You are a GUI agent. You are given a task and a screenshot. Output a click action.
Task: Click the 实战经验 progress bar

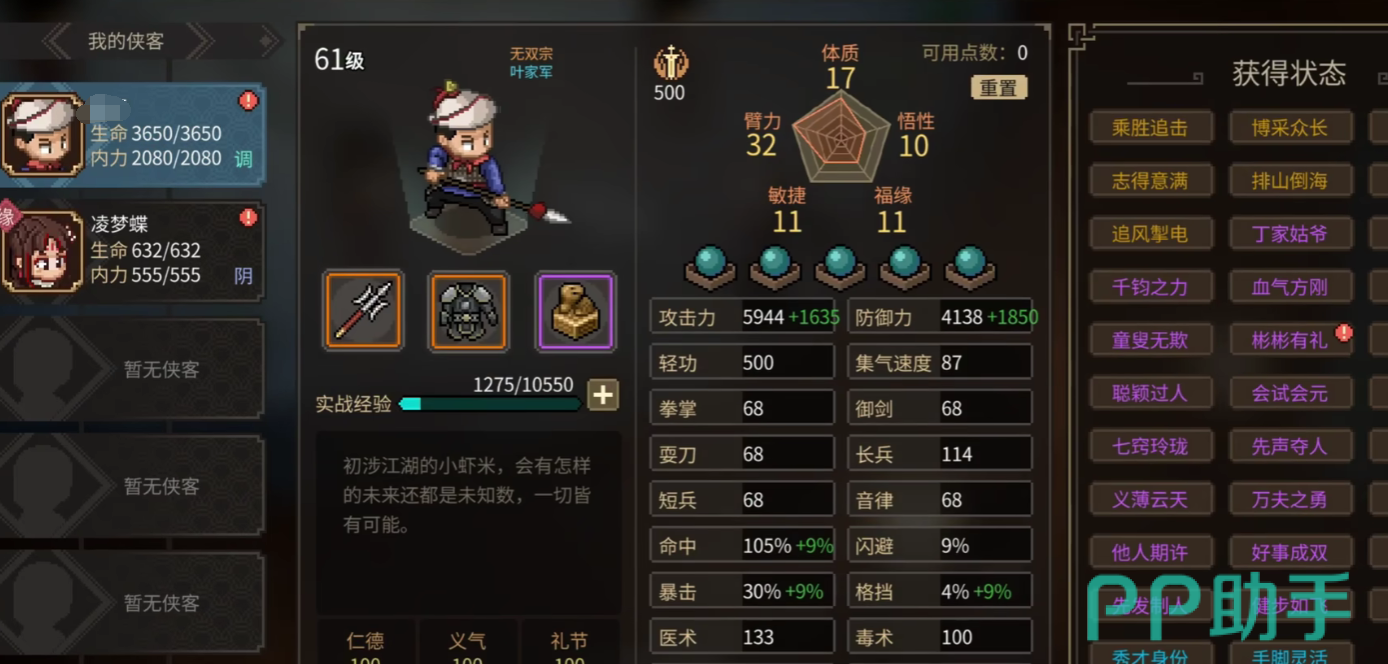coord(490,404)
